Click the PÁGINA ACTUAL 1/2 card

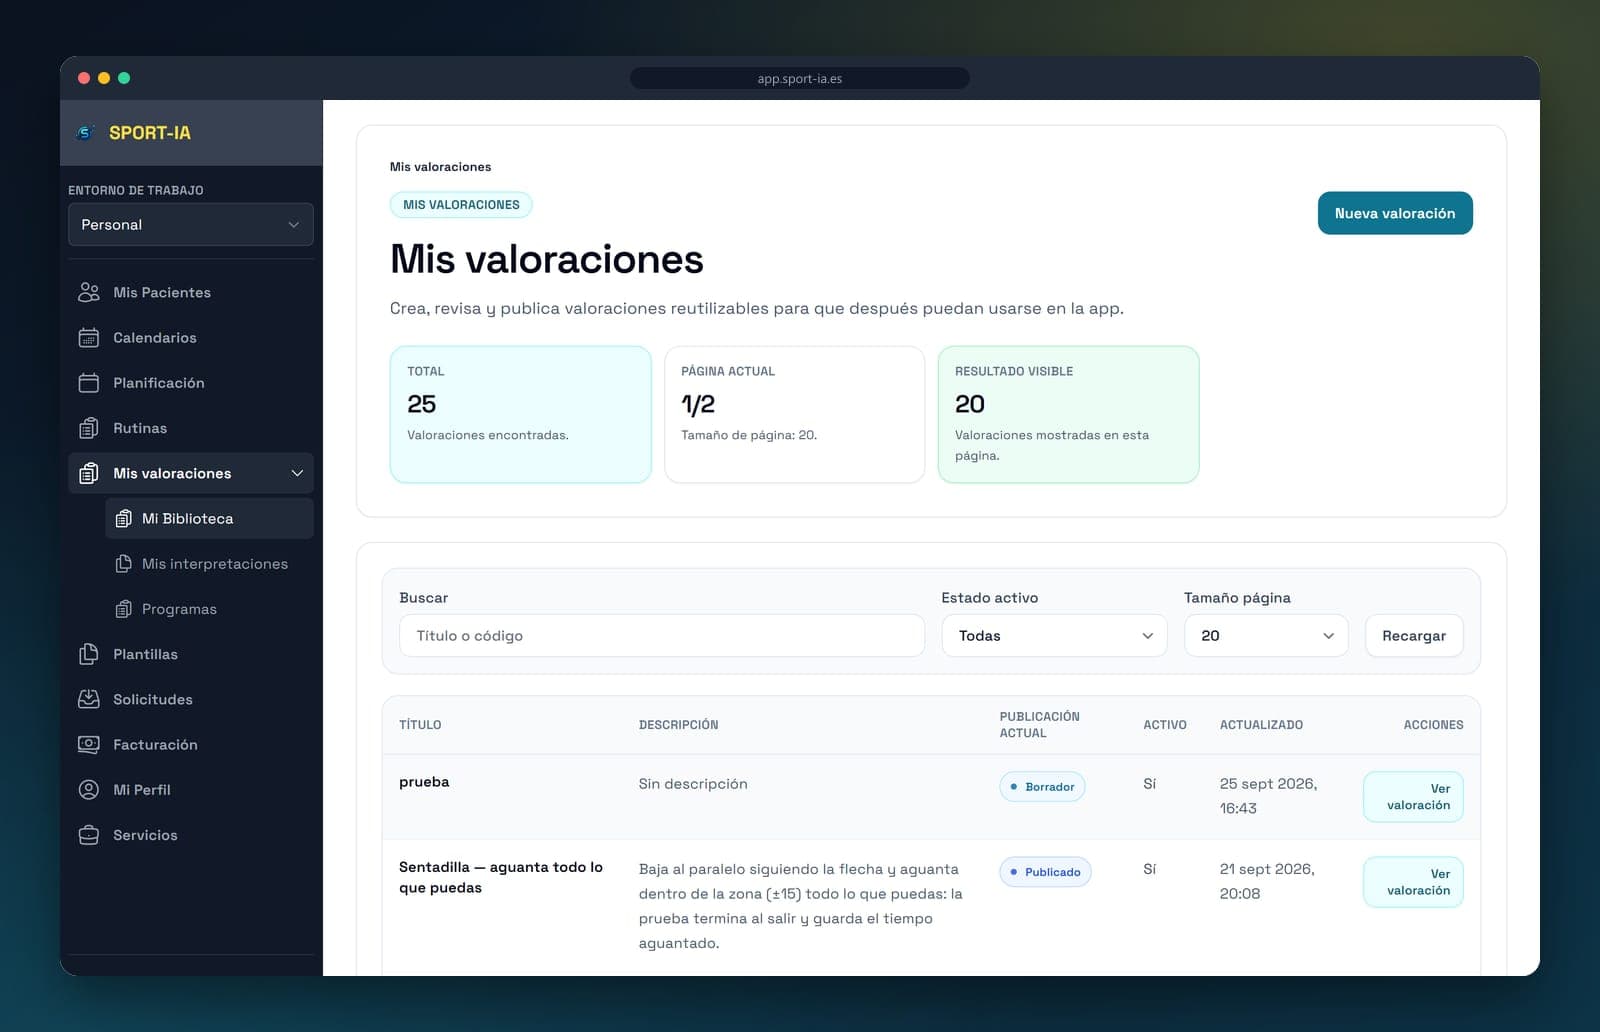[x=794, y=414]
